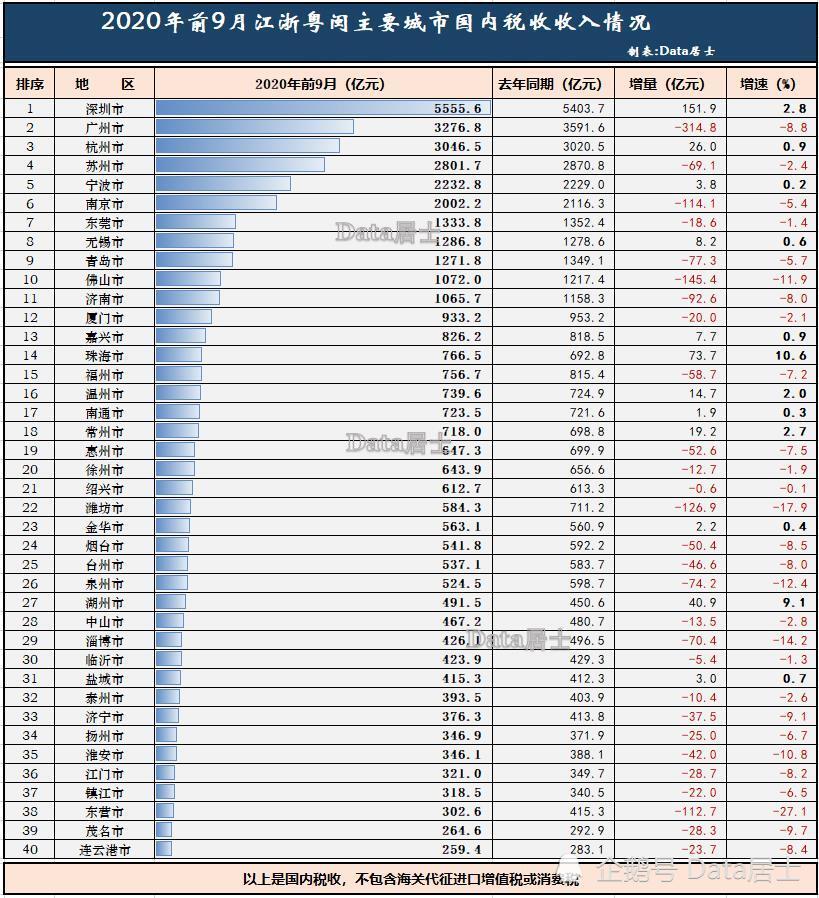
Task: Click the value 933.2 for 厦门市
Action: point(461,317)
